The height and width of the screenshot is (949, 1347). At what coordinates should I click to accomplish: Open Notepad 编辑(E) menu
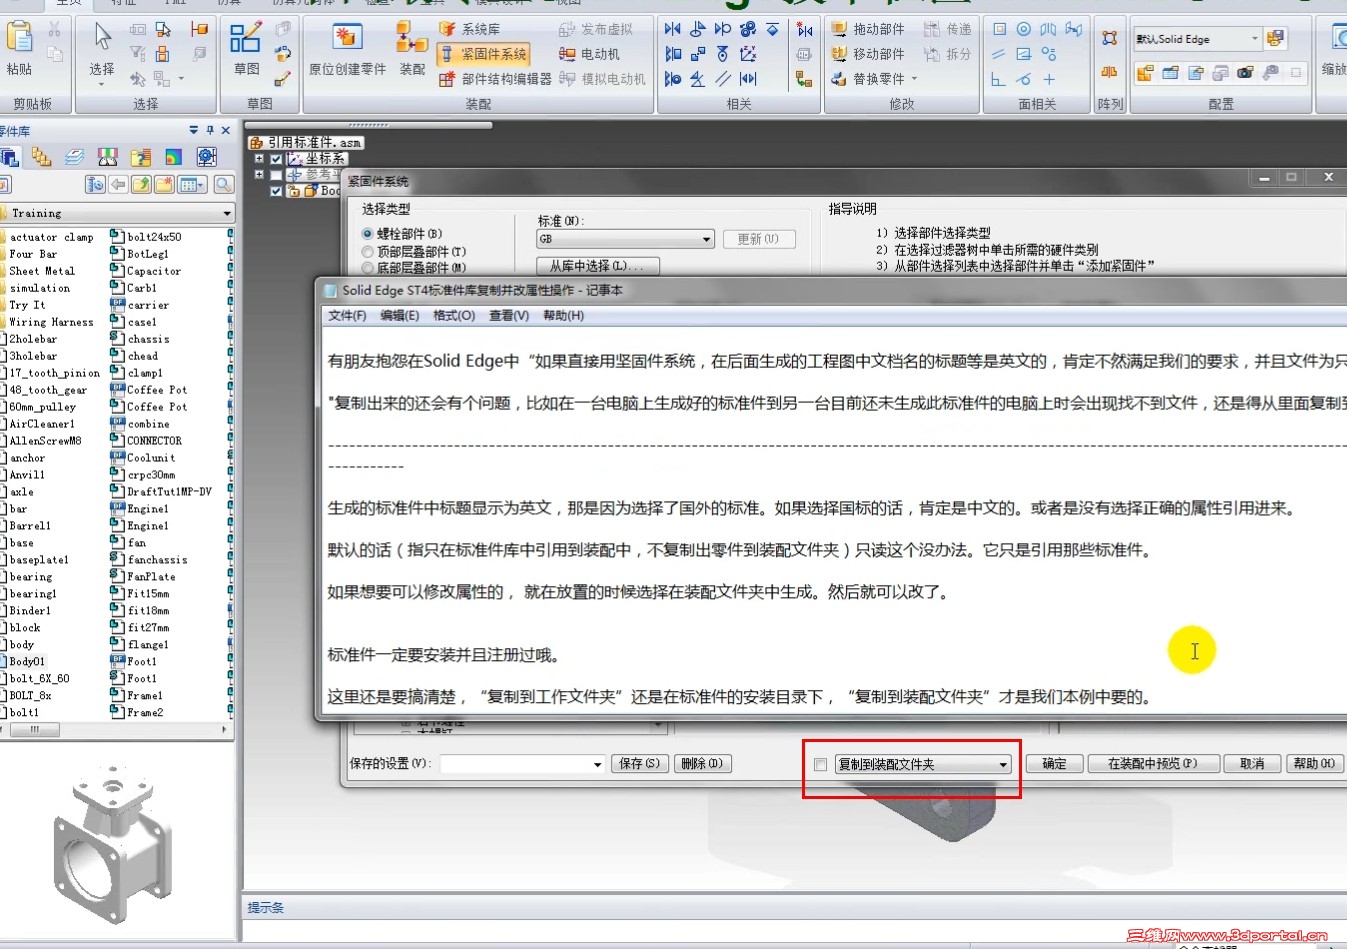tap(400, 316)
